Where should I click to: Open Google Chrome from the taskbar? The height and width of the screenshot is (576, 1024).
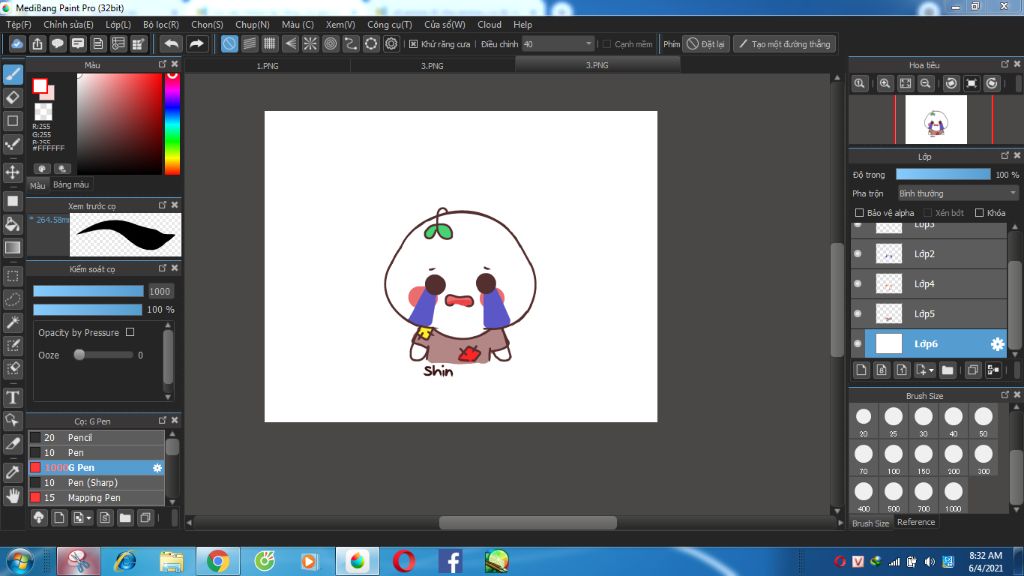(x=217, y=561)
